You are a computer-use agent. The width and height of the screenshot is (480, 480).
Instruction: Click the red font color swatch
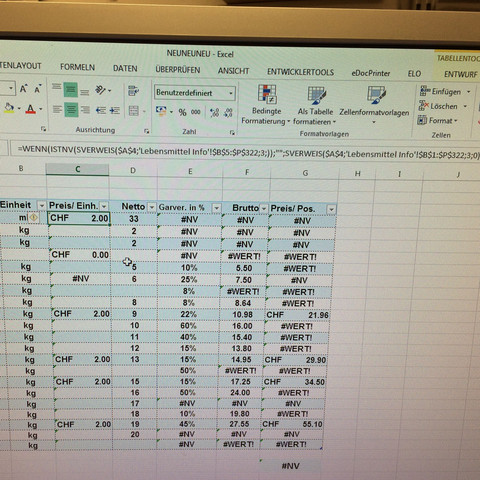point(31,109)
